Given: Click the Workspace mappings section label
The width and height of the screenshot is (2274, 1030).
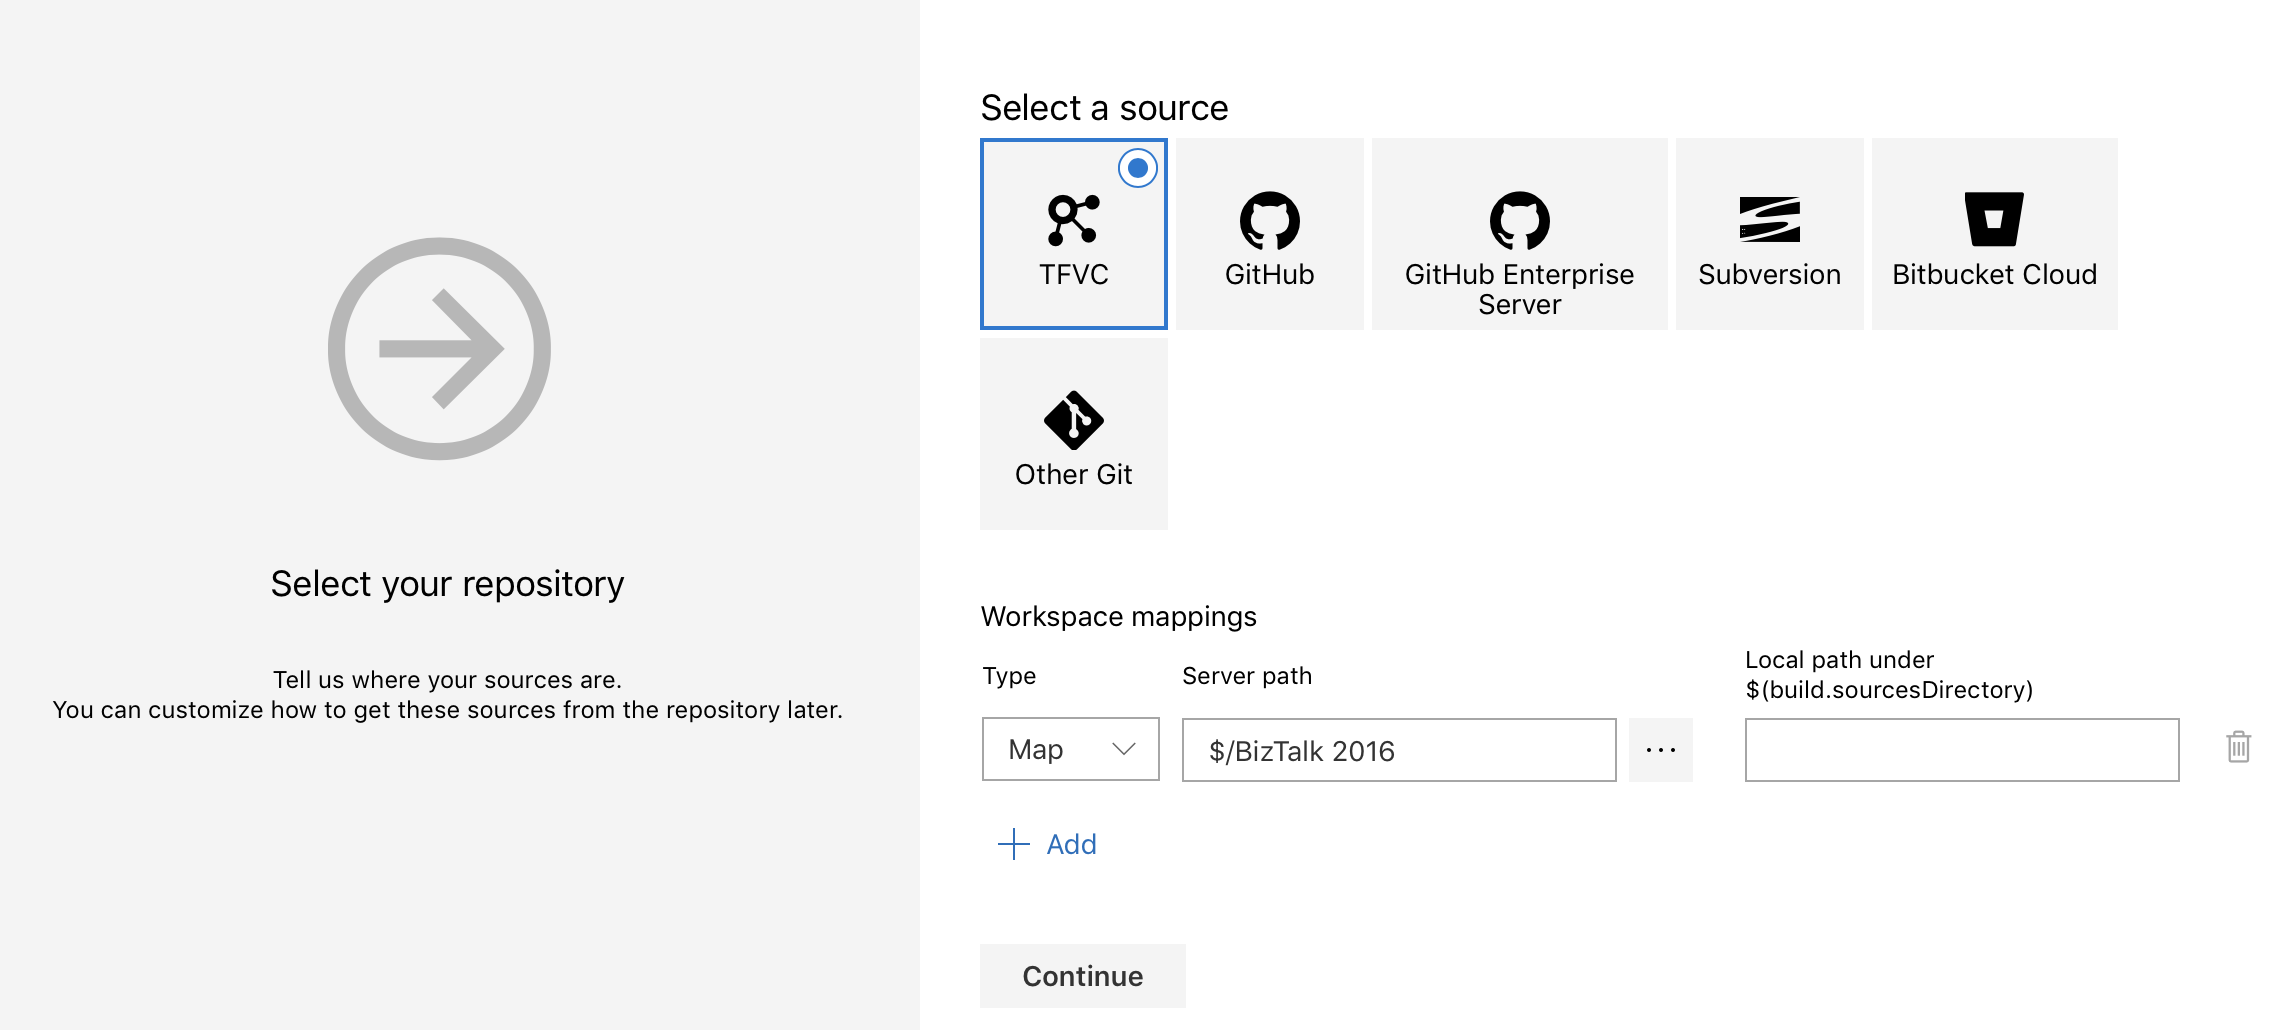Looking at the screenshot, I should (x=1118, y=617).
